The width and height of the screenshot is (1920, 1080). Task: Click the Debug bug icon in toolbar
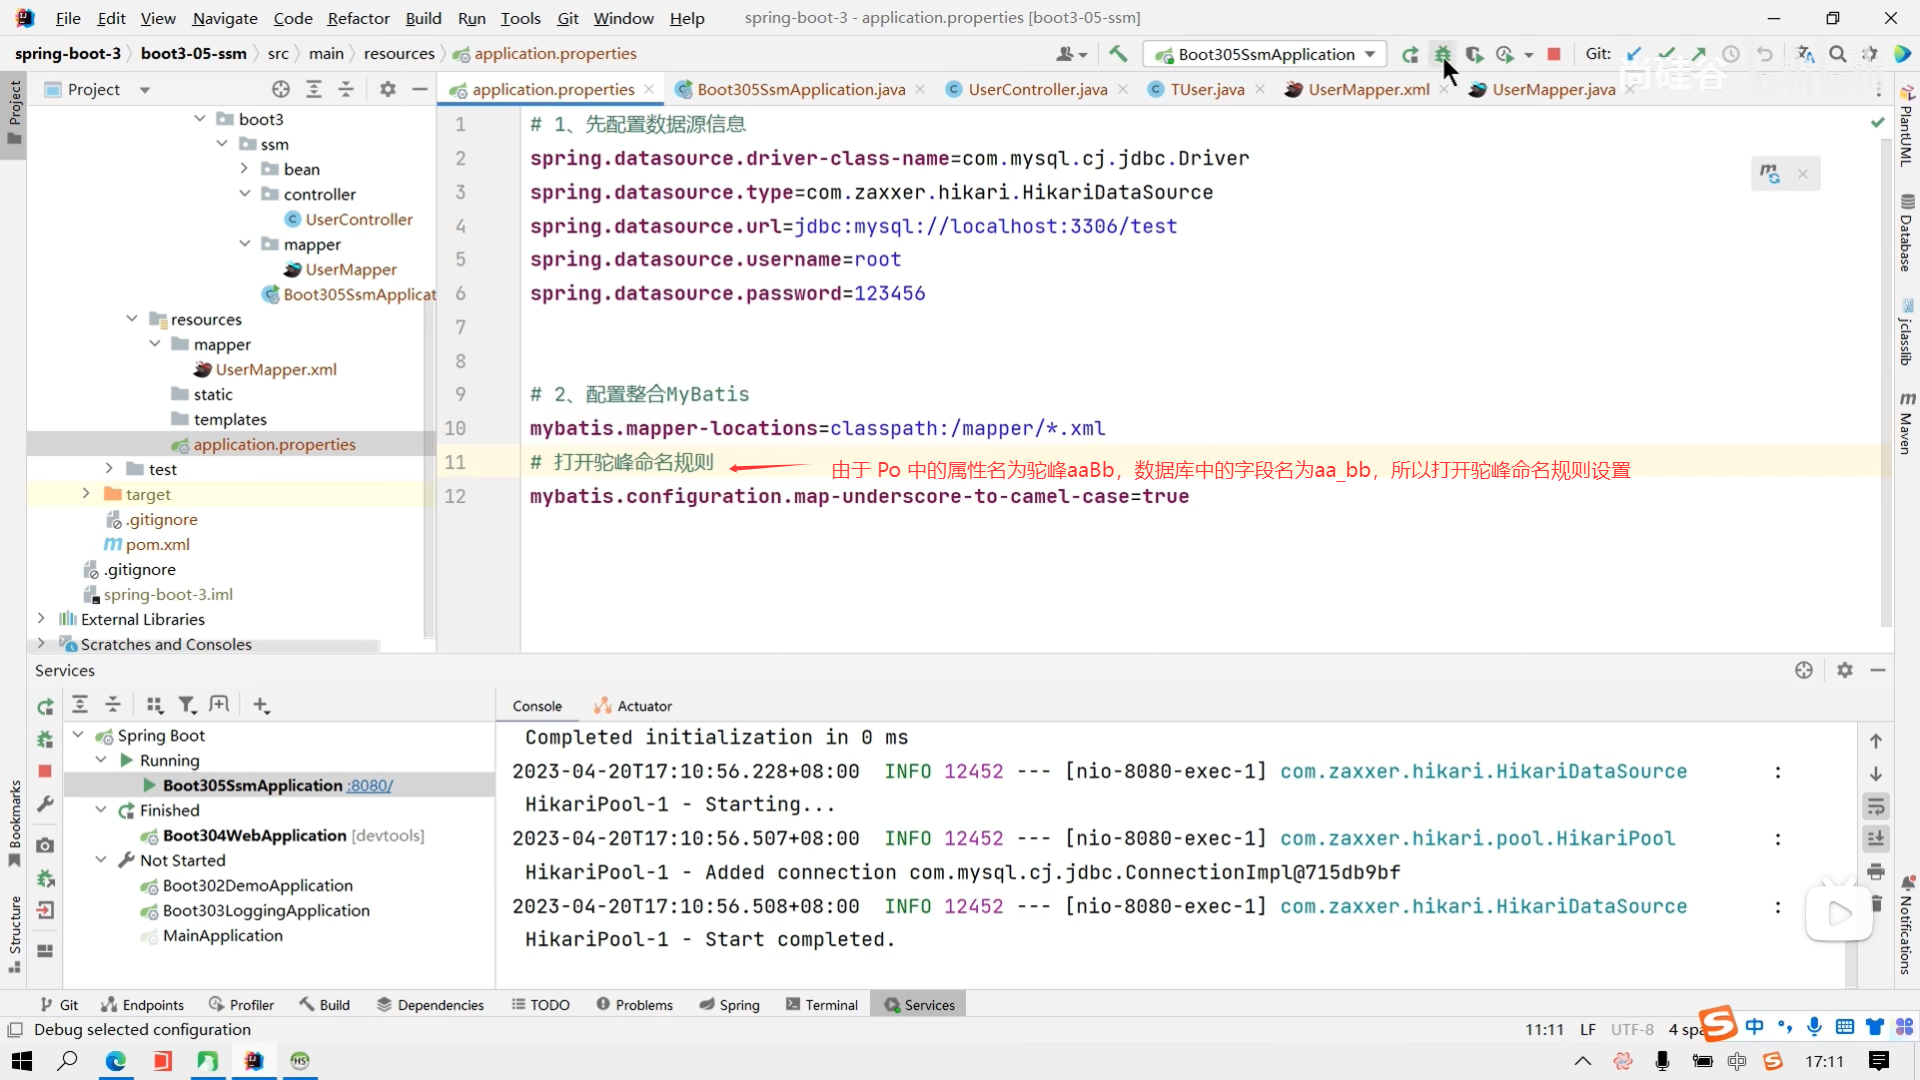[1442, 54]
